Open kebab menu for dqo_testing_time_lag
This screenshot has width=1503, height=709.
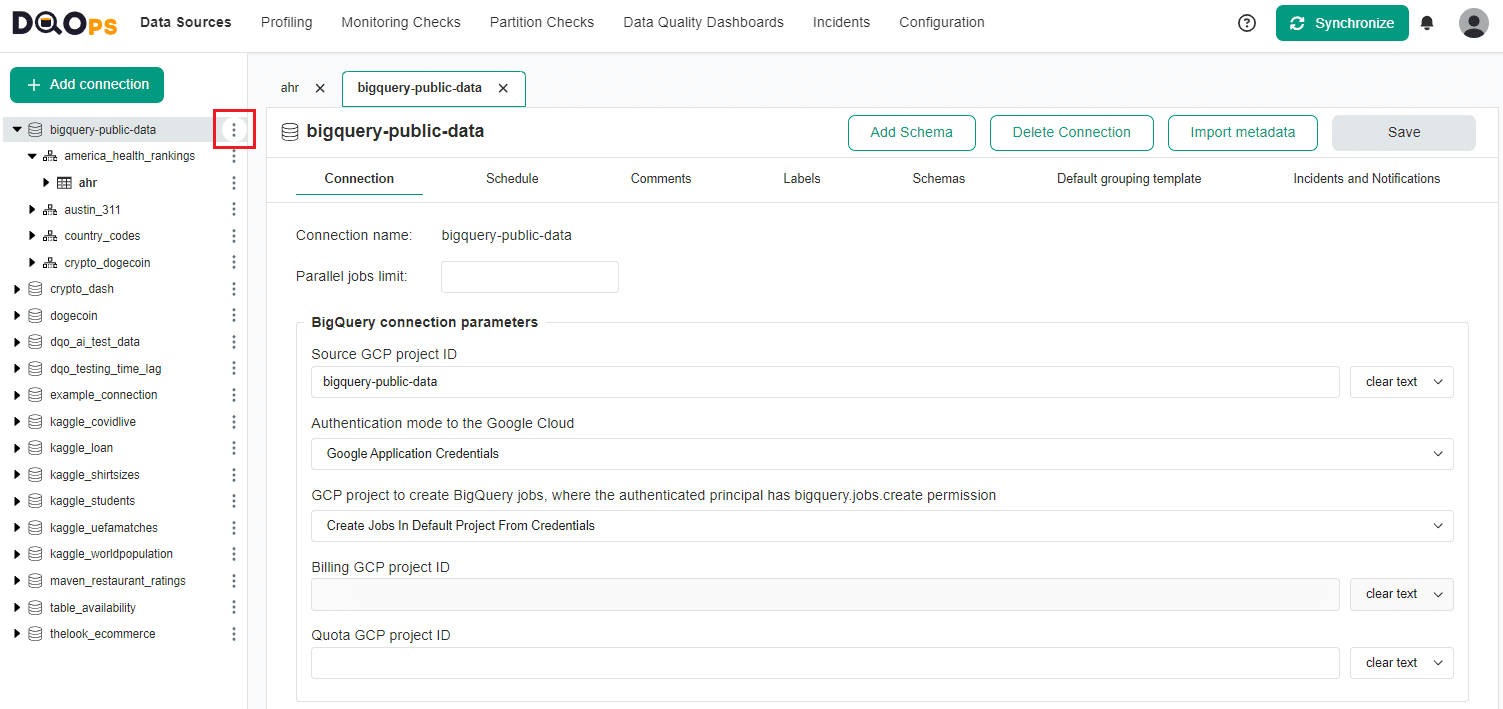[x=234, y=369]
